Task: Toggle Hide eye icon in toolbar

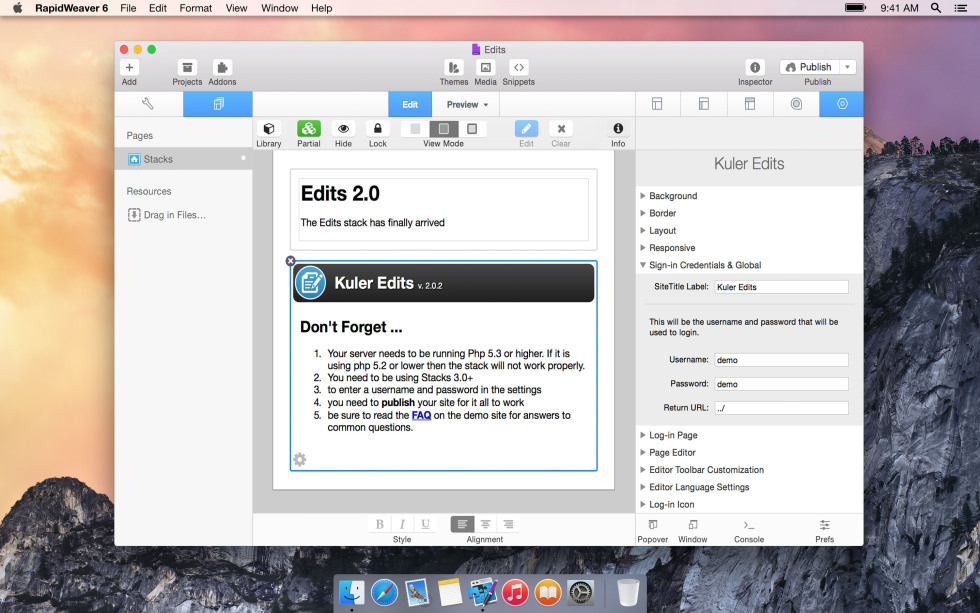Action: click(x=343, y=129)
